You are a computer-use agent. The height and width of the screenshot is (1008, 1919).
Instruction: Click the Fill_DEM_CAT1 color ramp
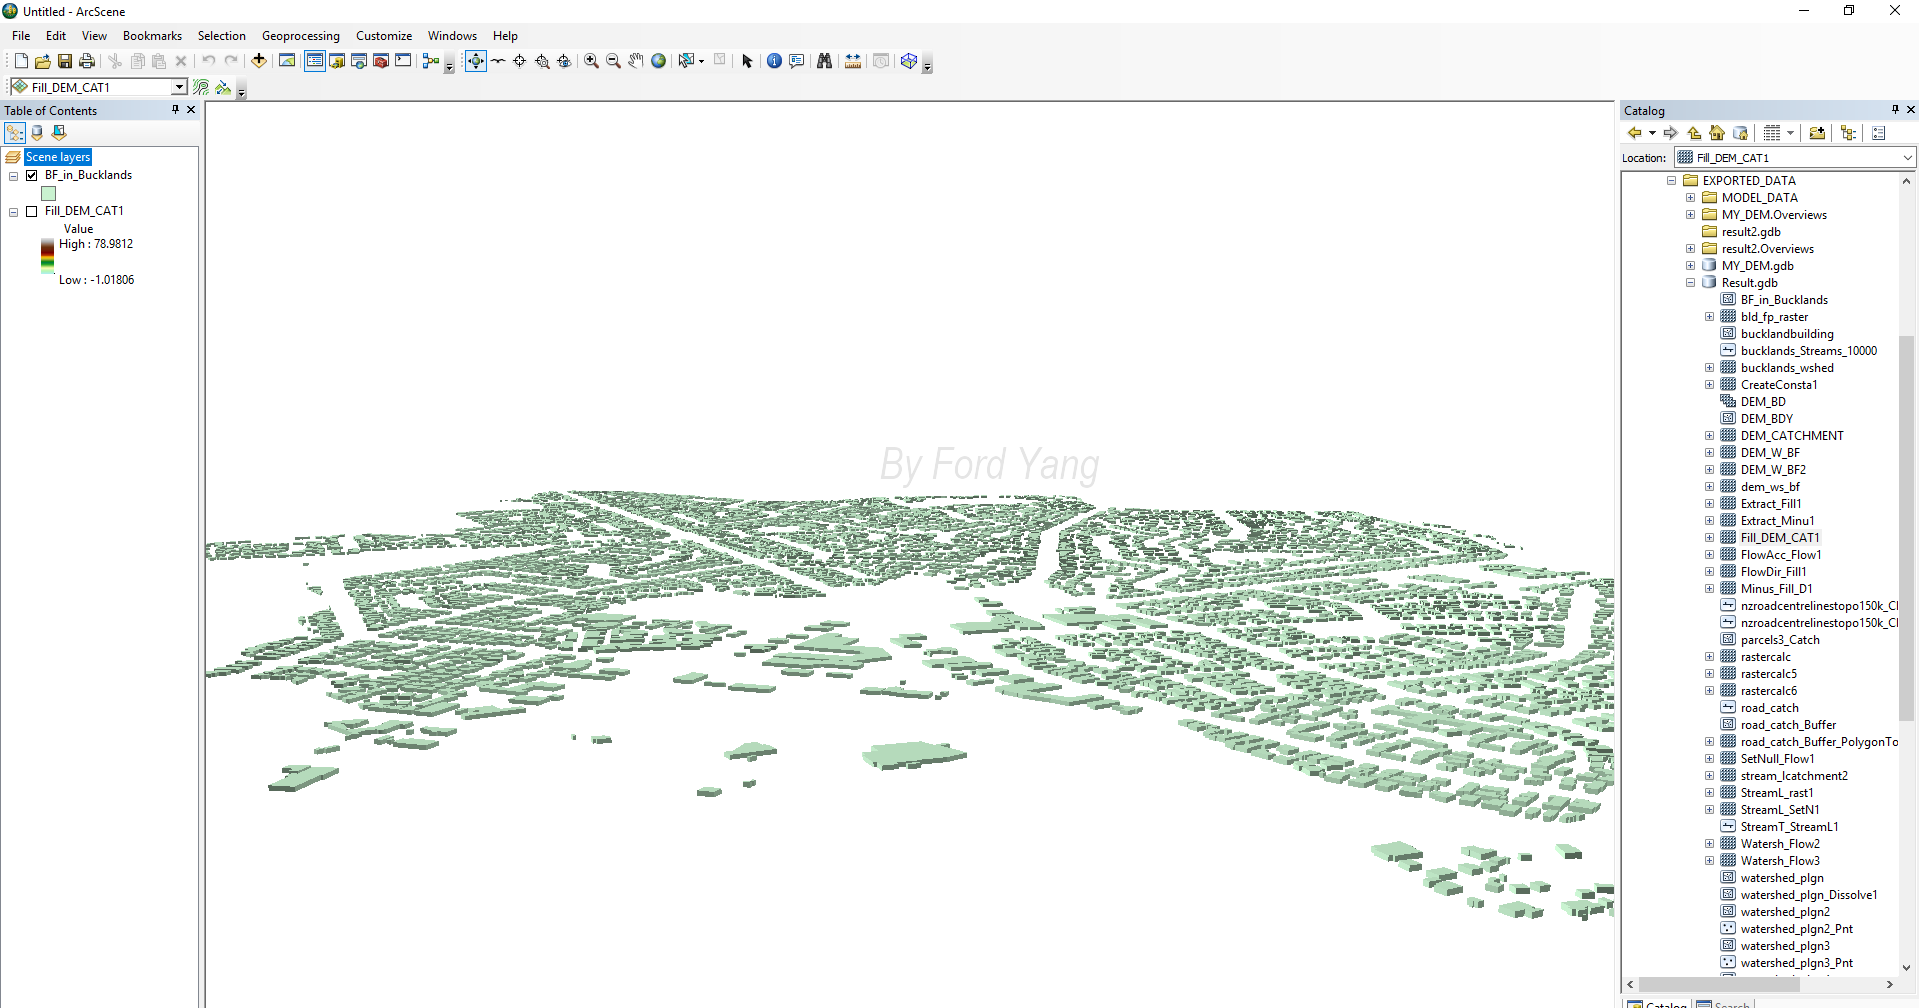(x=47, y=256)
